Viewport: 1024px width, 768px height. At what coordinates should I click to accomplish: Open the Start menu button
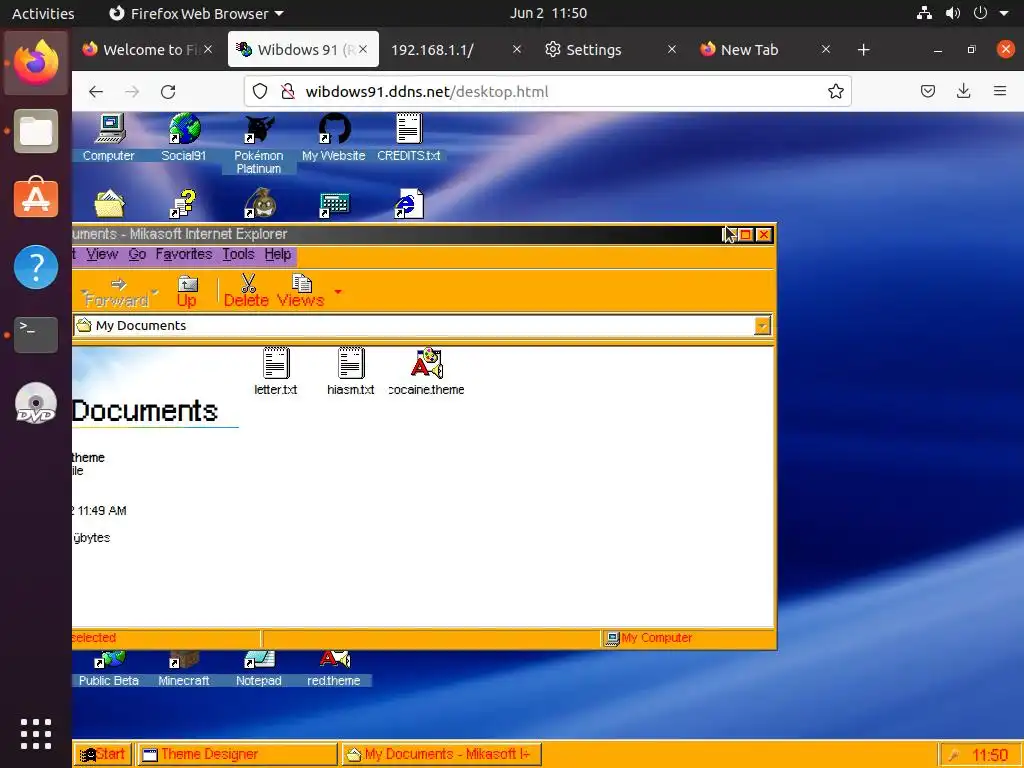point(103,754)
